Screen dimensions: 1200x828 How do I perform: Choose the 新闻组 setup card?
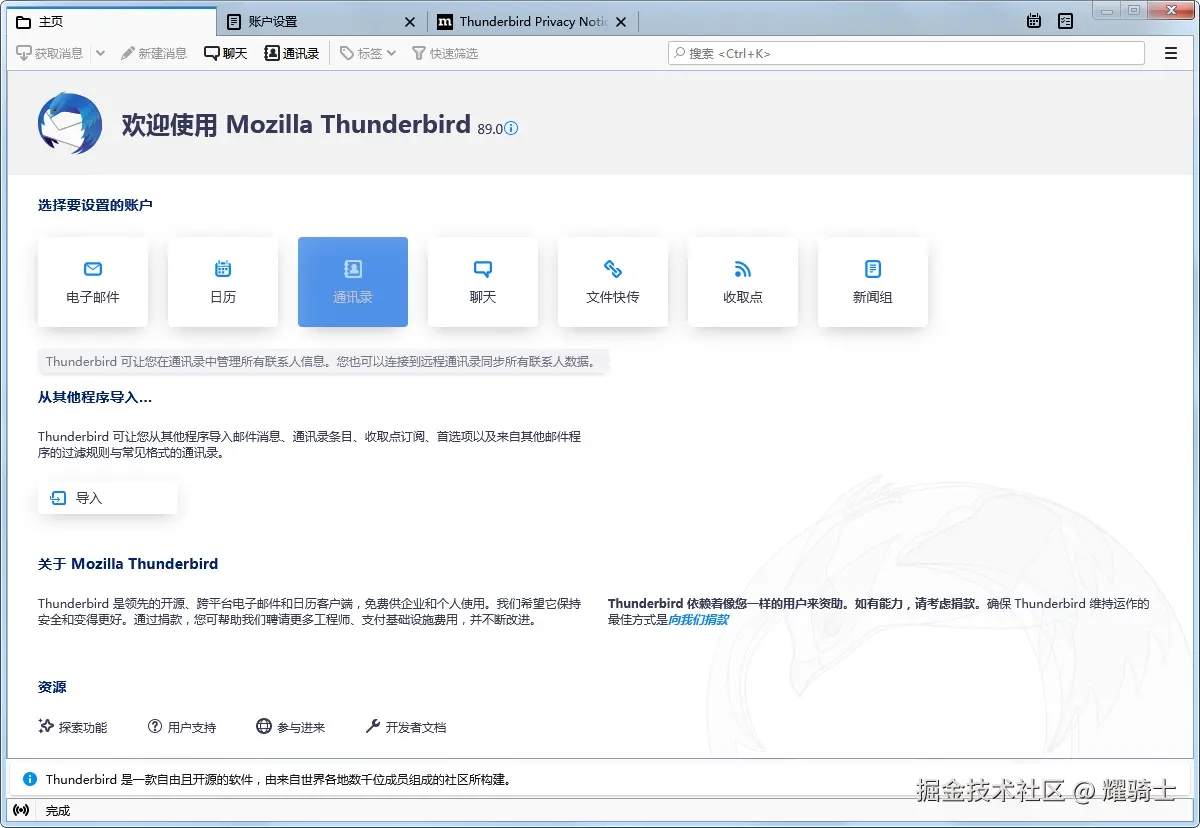[x=873, y=282]
